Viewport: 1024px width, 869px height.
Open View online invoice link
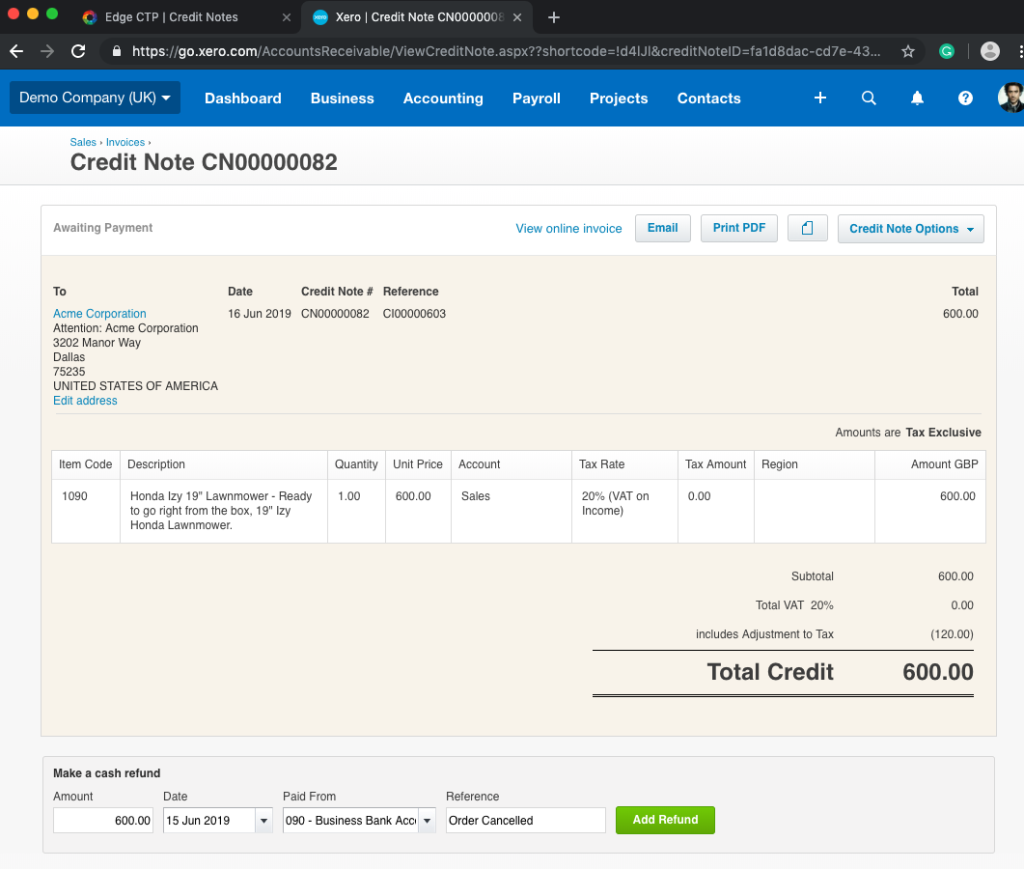[x=568, y=229]
